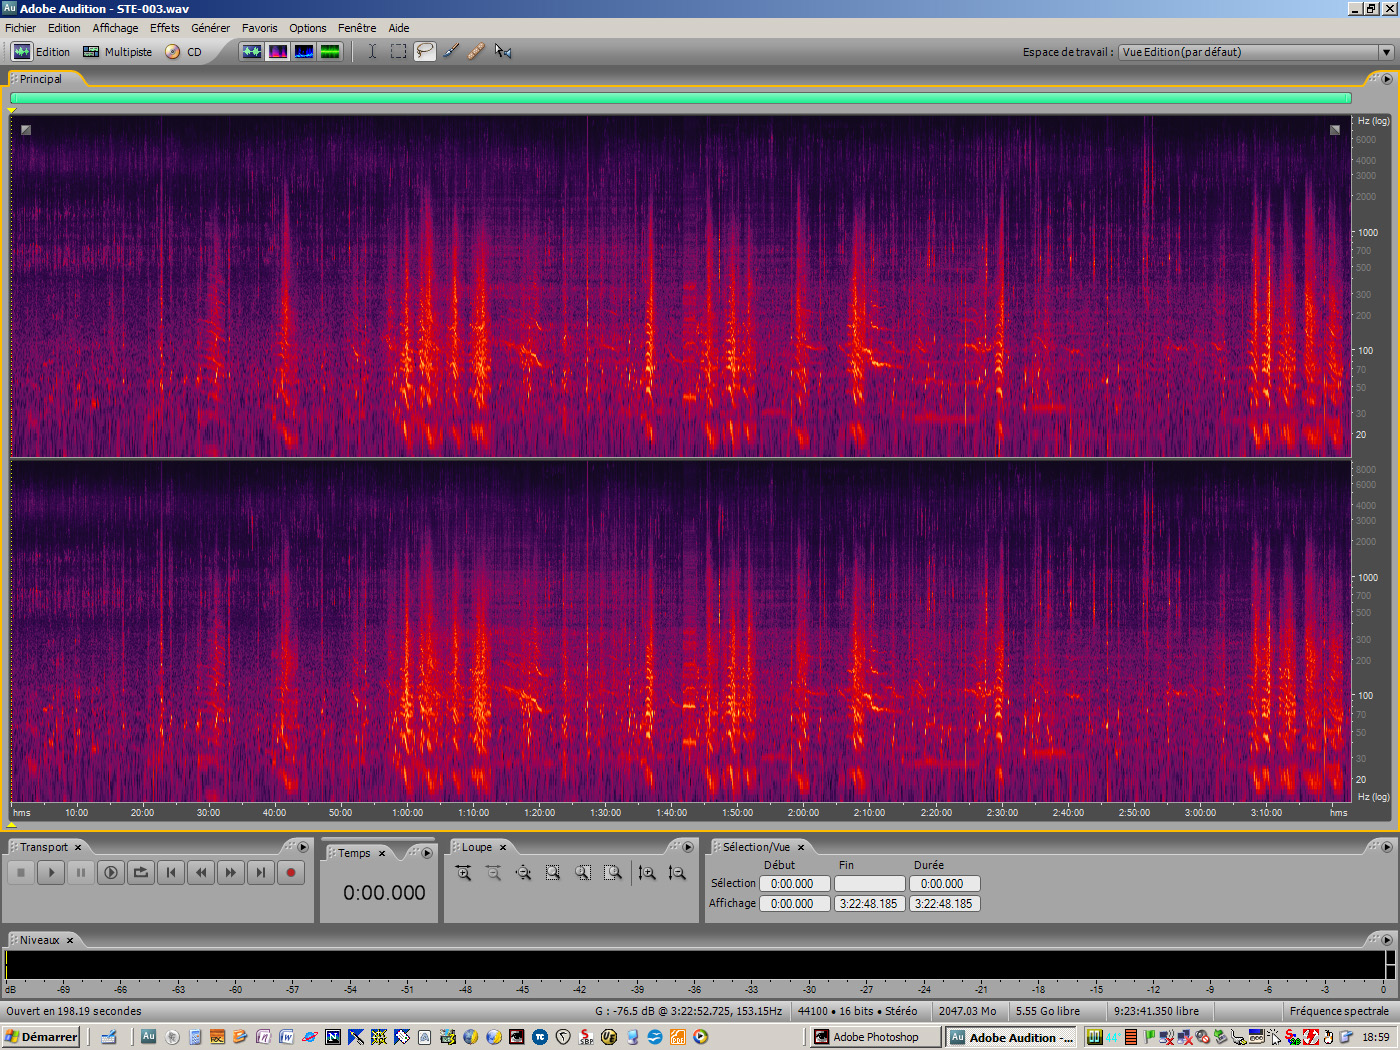Arm the red Record button
The height and width of the screenshot is (1050, 1400).
click(x=290, y=872)
